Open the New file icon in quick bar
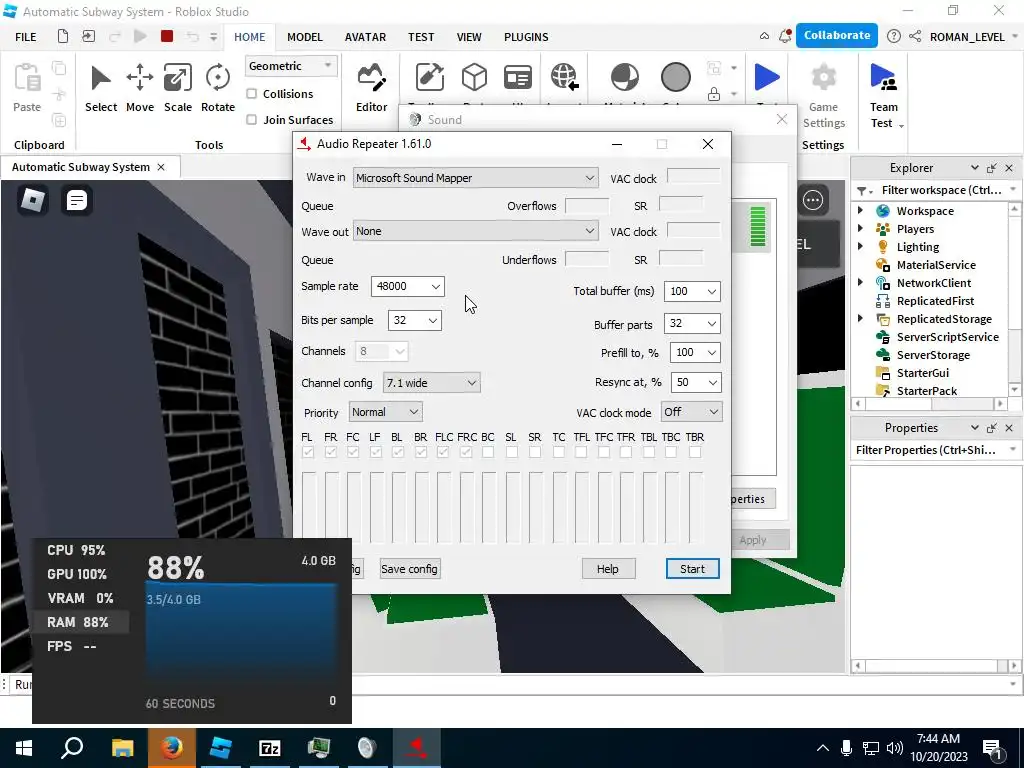This screenshot has height=768, width=1024. (x=63, y=37)
